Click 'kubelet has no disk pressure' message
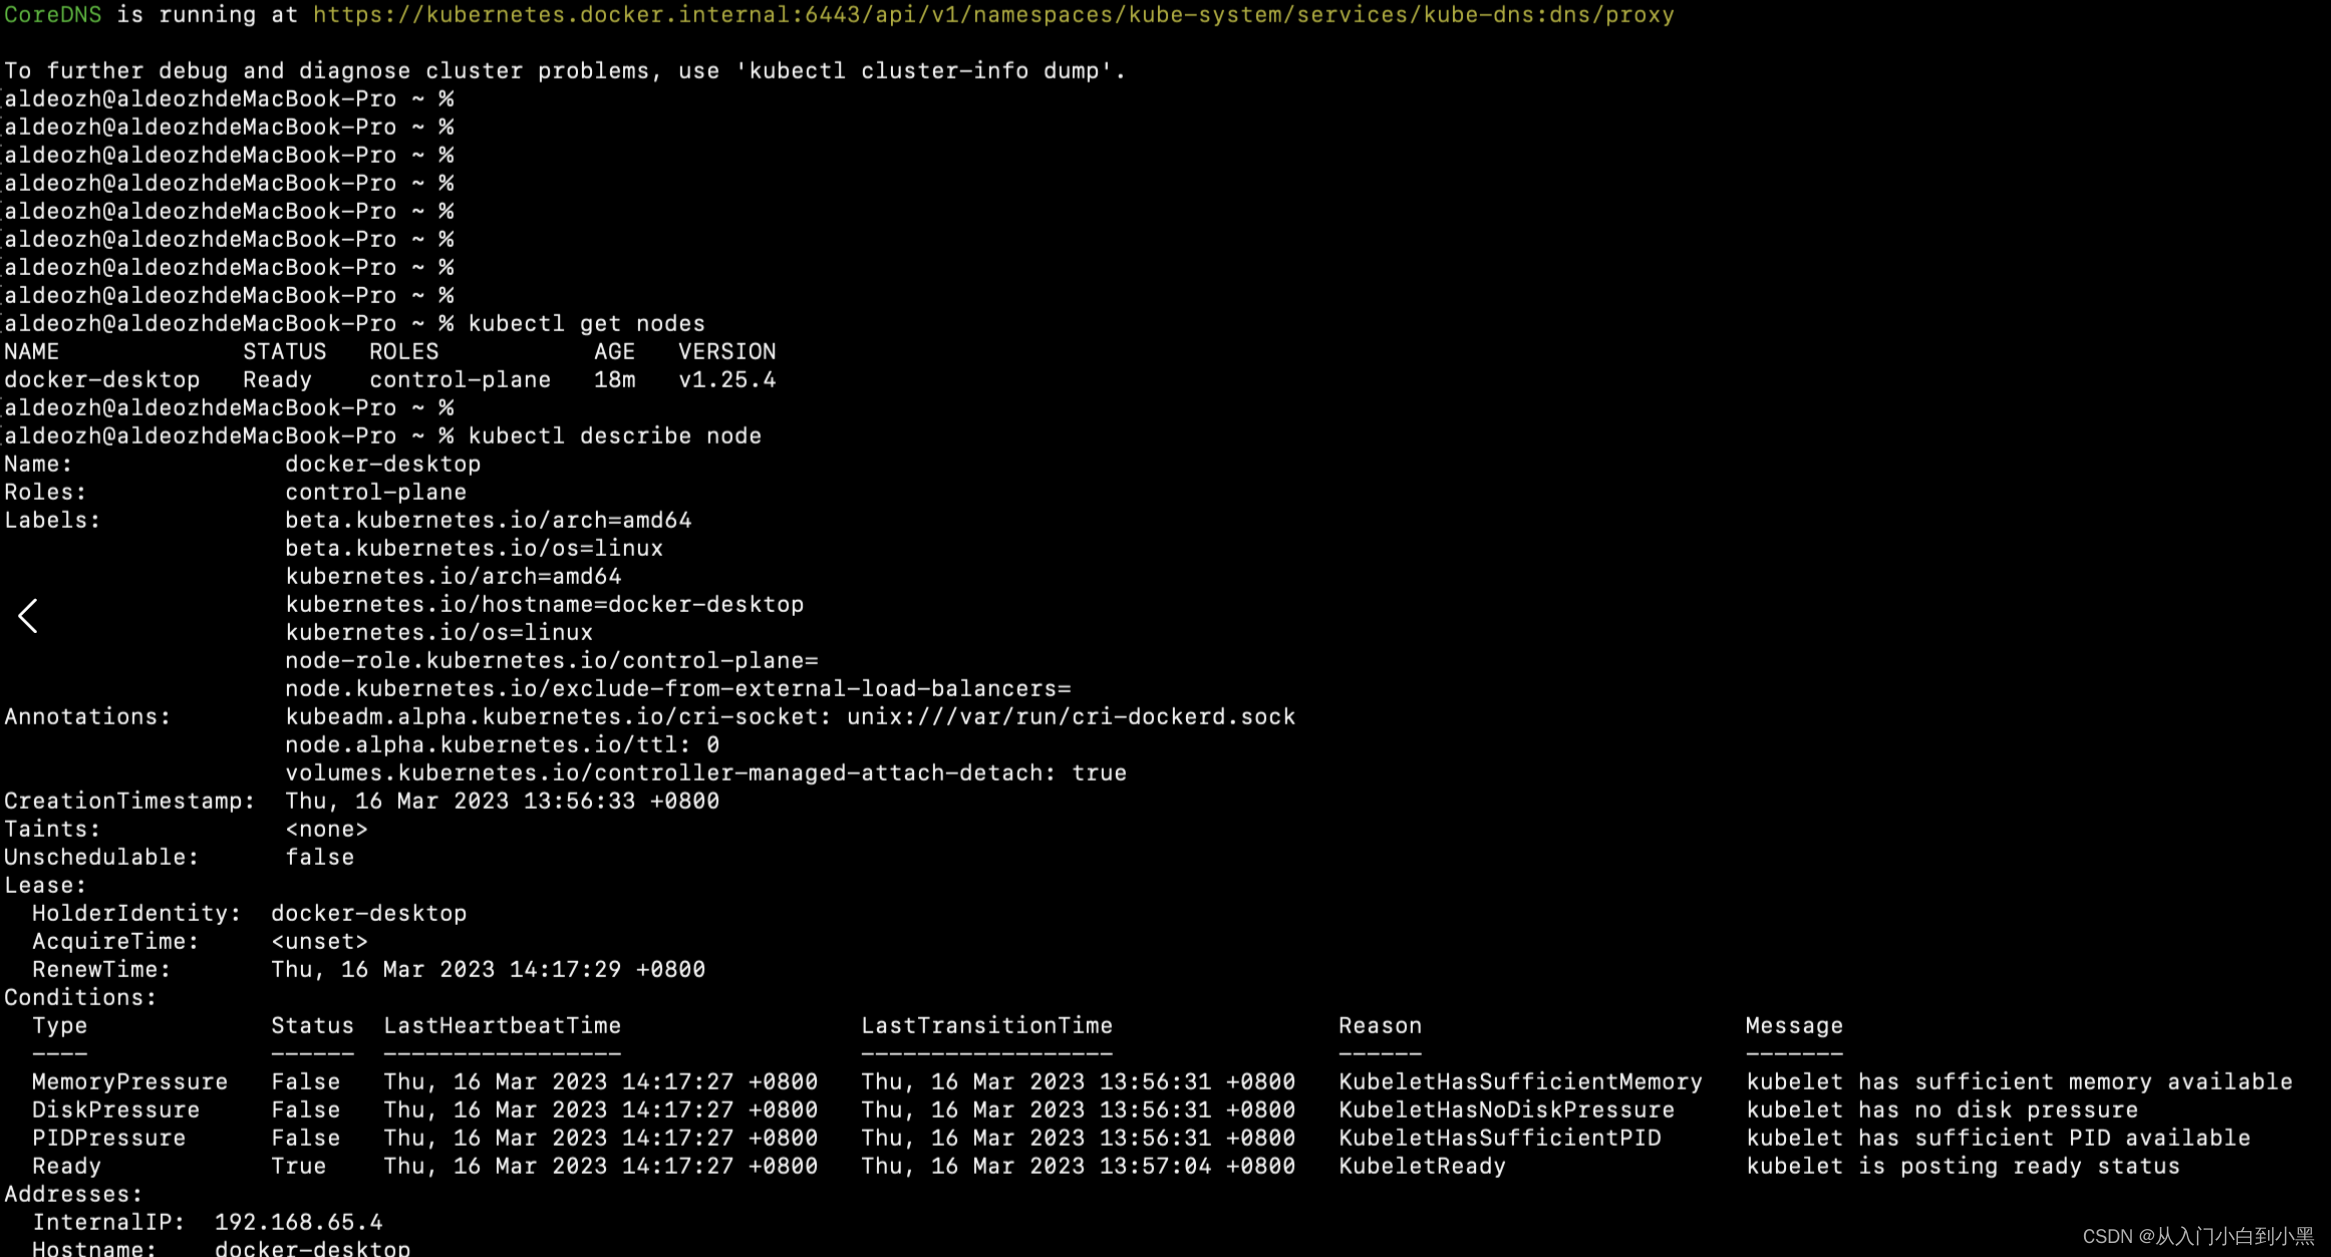This screenshot has width=2331, height=1257. (x=1941, y=1110)
